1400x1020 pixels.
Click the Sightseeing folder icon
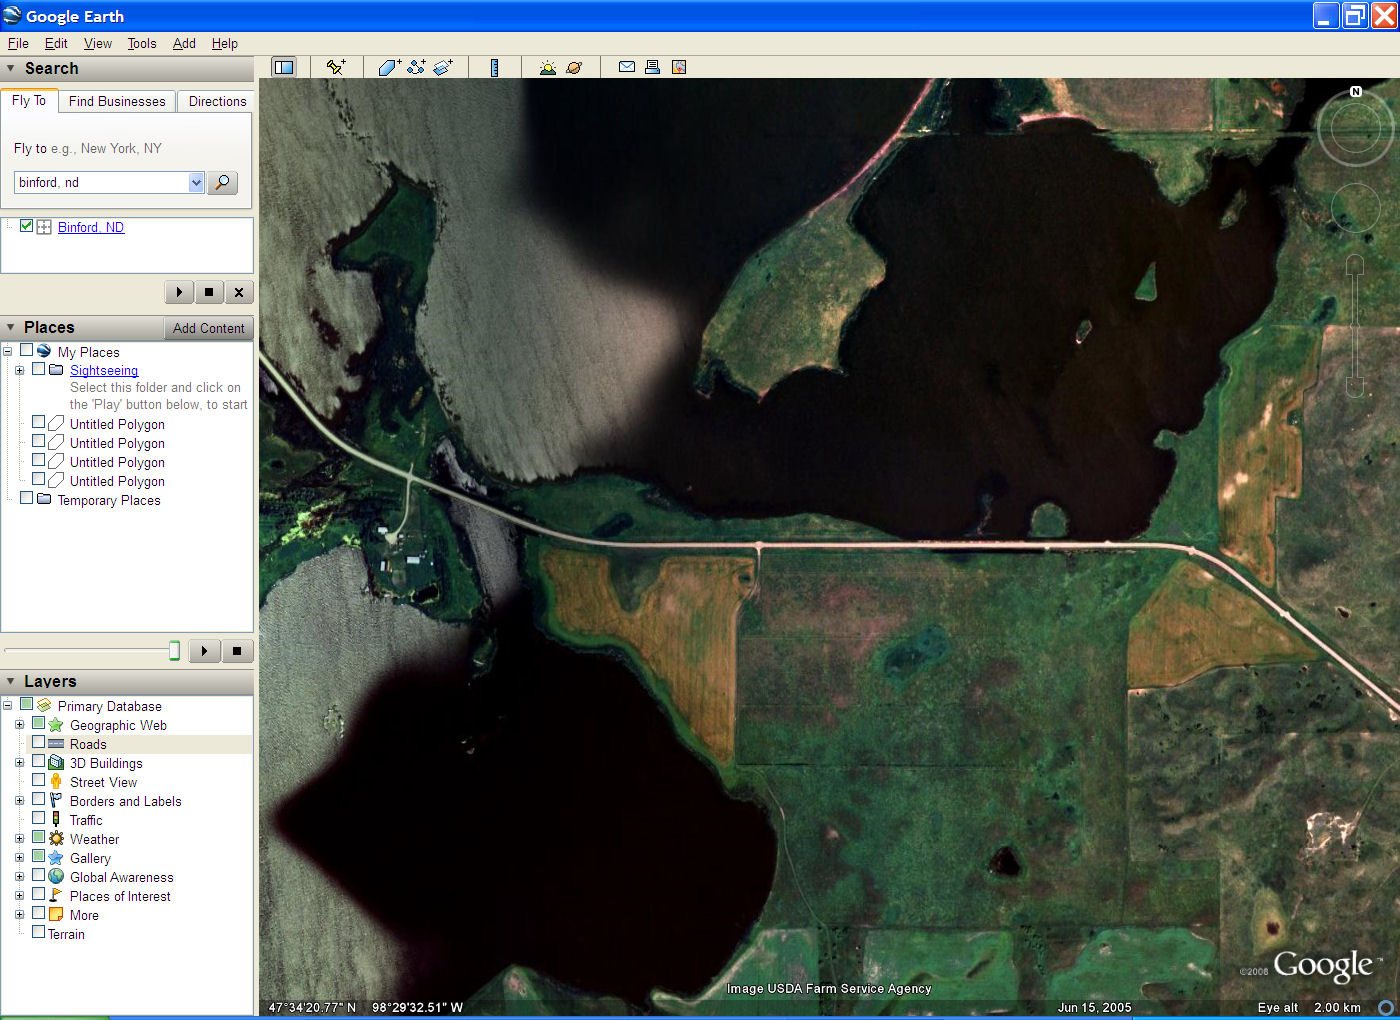(x=56, y=370)
